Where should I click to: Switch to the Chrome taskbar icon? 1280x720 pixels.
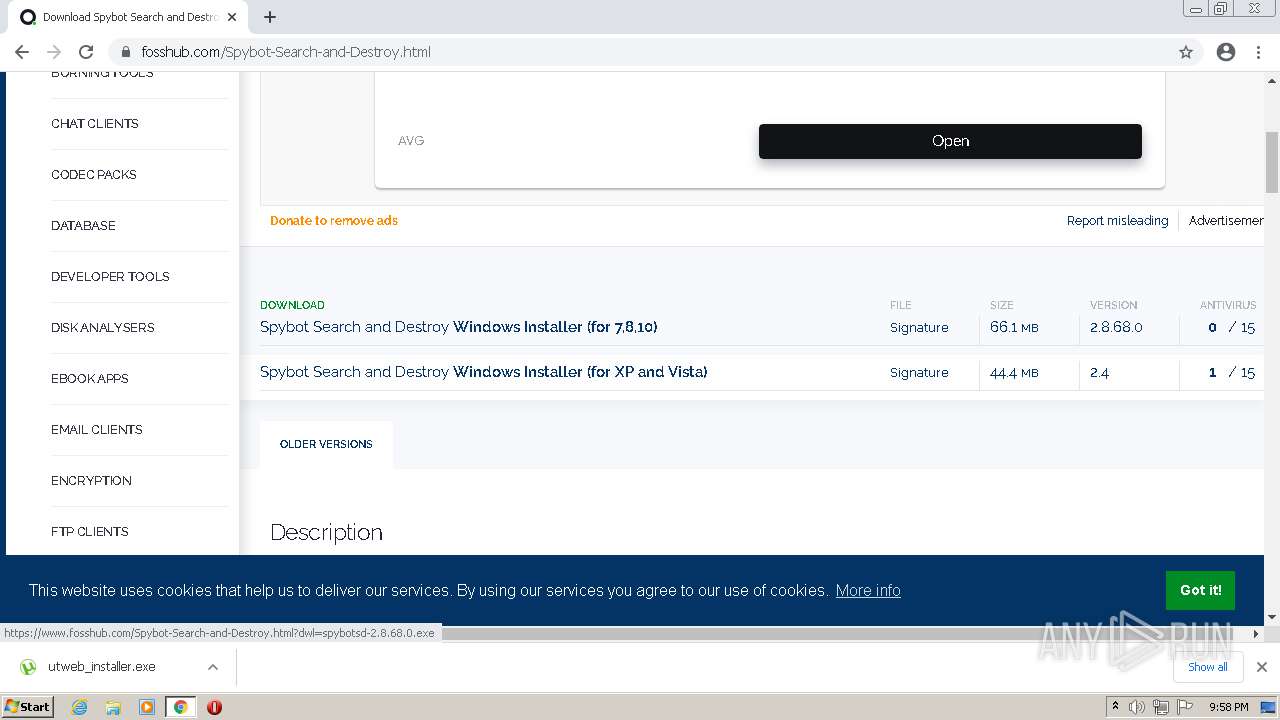[x=180, y=707]
